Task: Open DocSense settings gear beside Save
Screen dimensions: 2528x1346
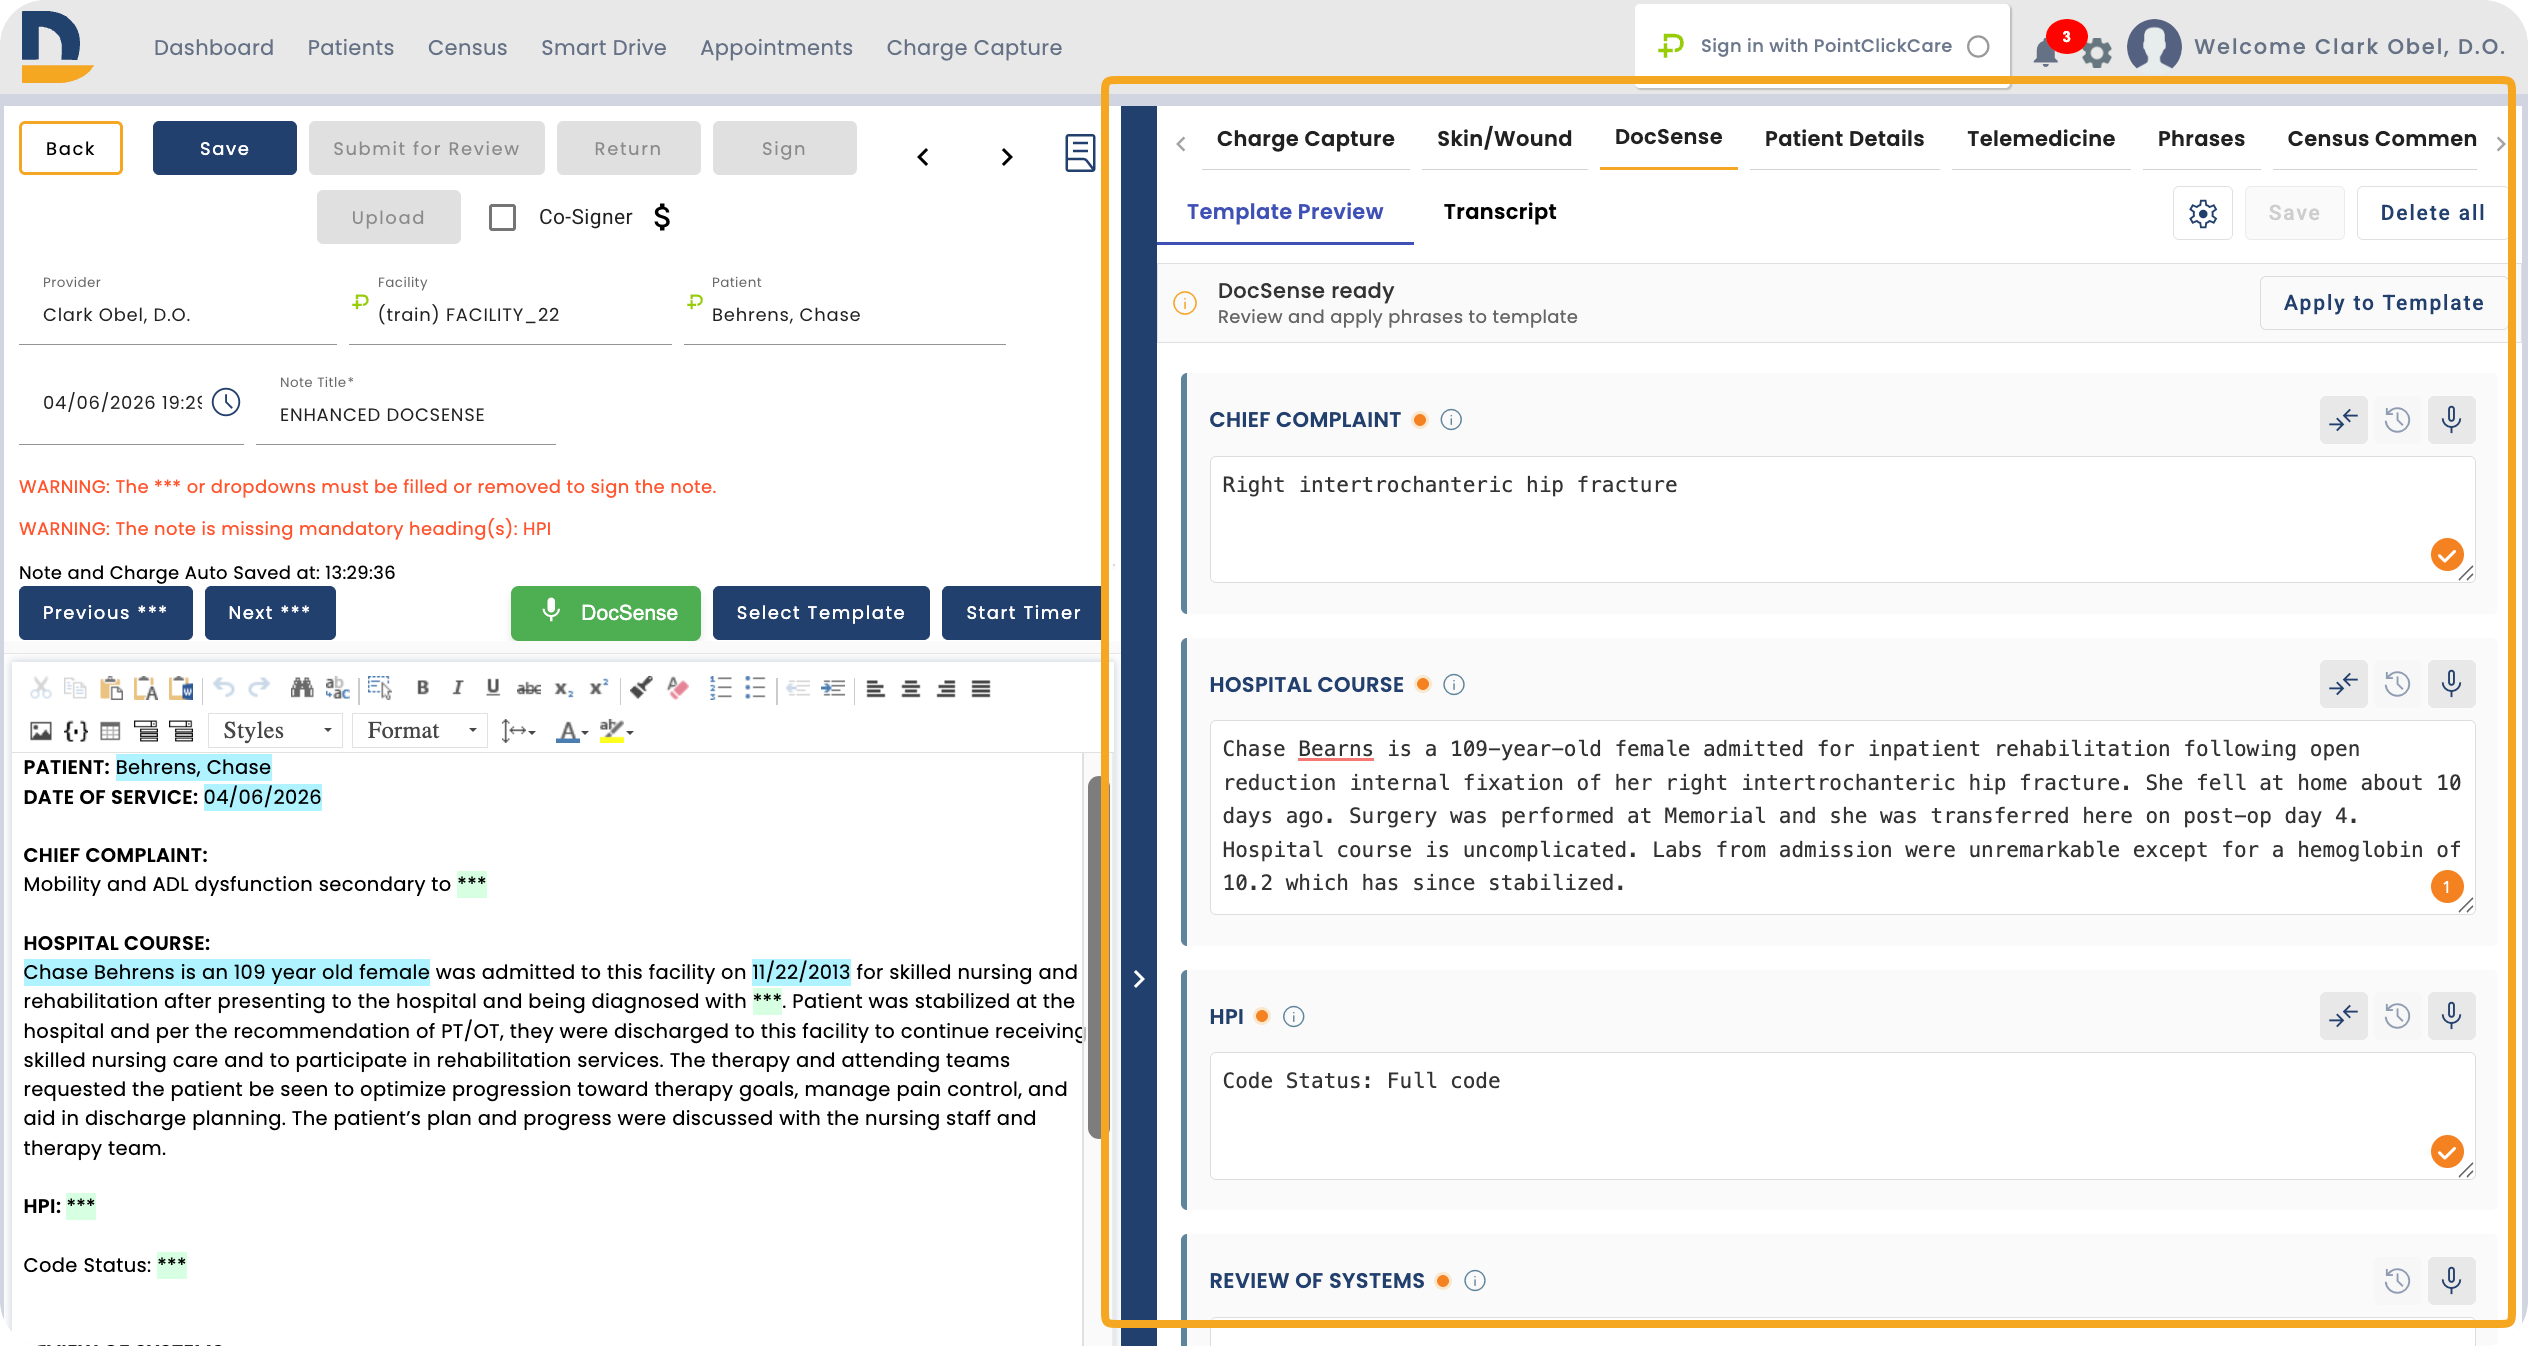Action: pos(2203,213)
